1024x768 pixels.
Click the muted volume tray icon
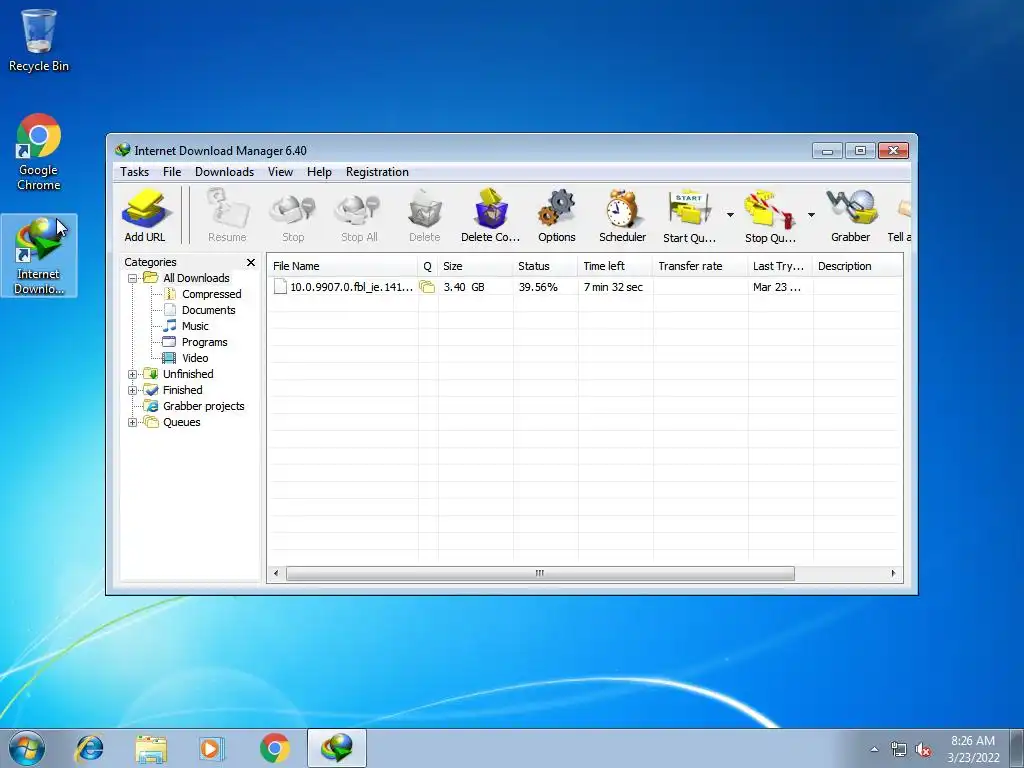click(923, 750)
